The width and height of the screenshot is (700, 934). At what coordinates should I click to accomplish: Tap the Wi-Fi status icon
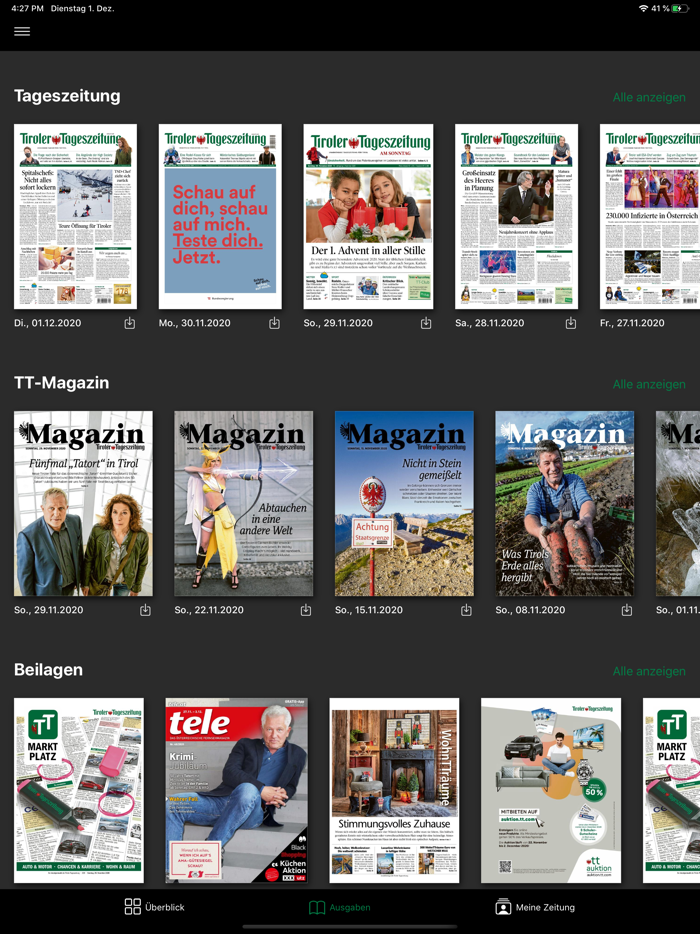pos(643,8)
